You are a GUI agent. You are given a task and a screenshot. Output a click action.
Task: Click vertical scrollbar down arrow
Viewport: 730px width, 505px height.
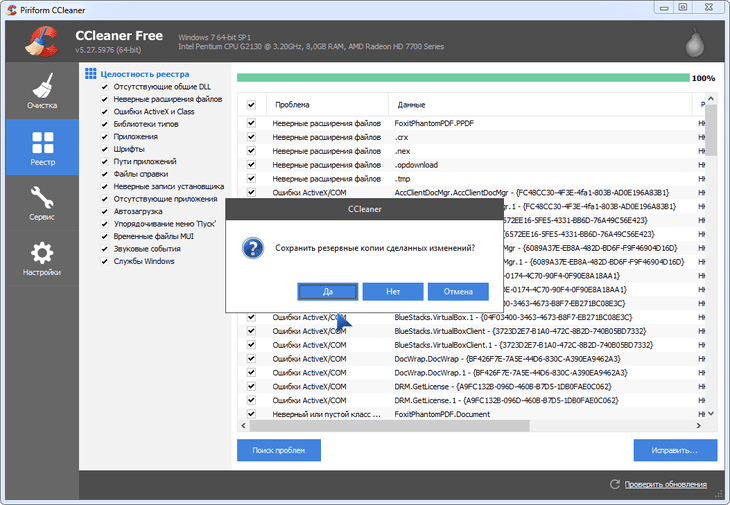(710, 413)
